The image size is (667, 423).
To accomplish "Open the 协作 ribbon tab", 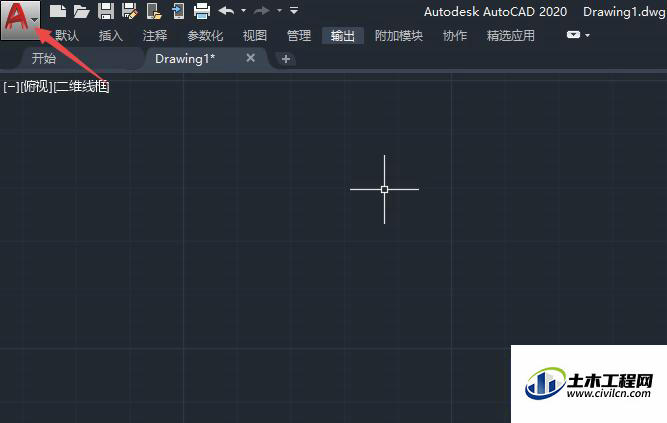I will (x=455, y=36).
